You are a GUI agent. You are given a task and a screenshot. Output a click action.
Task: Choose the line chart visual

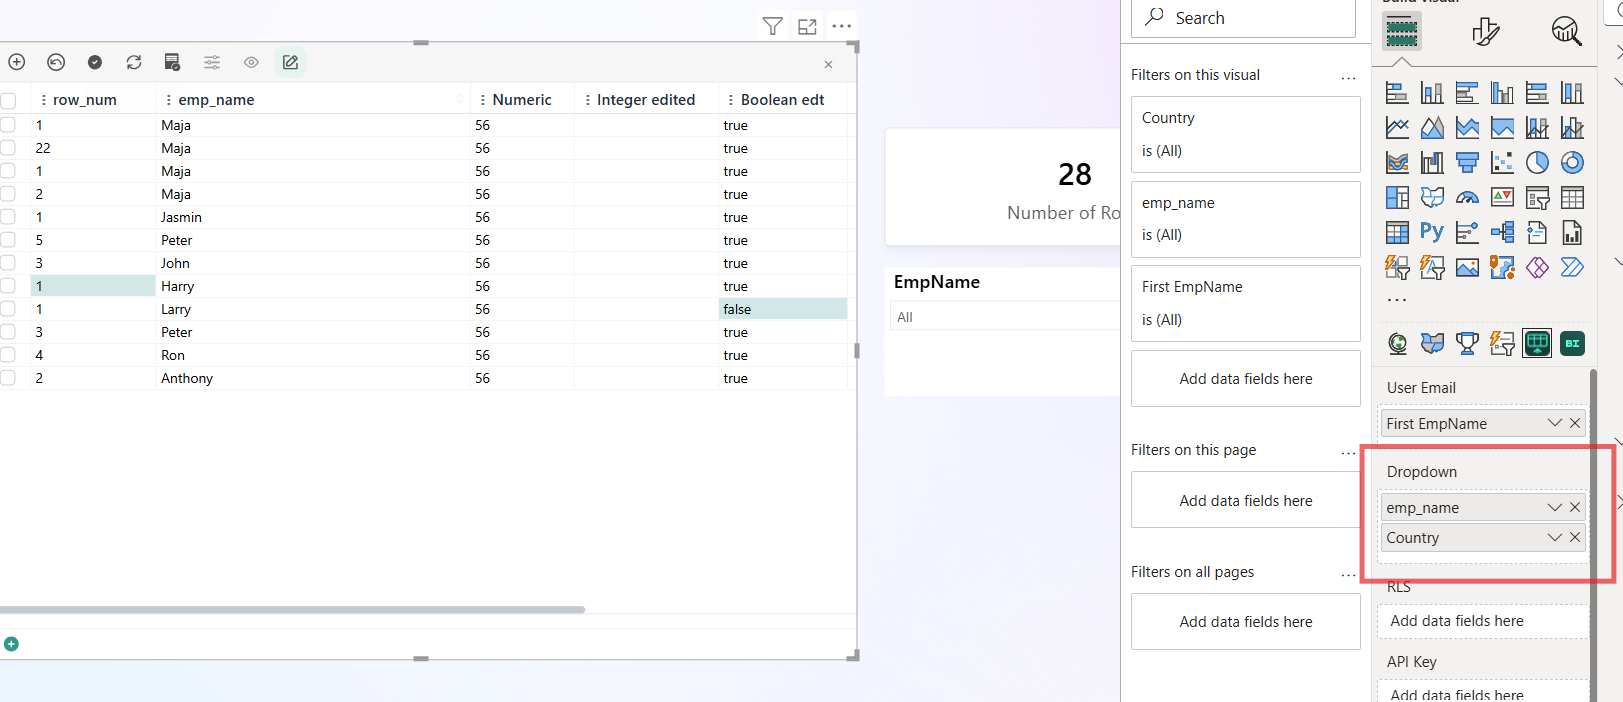1397,128
